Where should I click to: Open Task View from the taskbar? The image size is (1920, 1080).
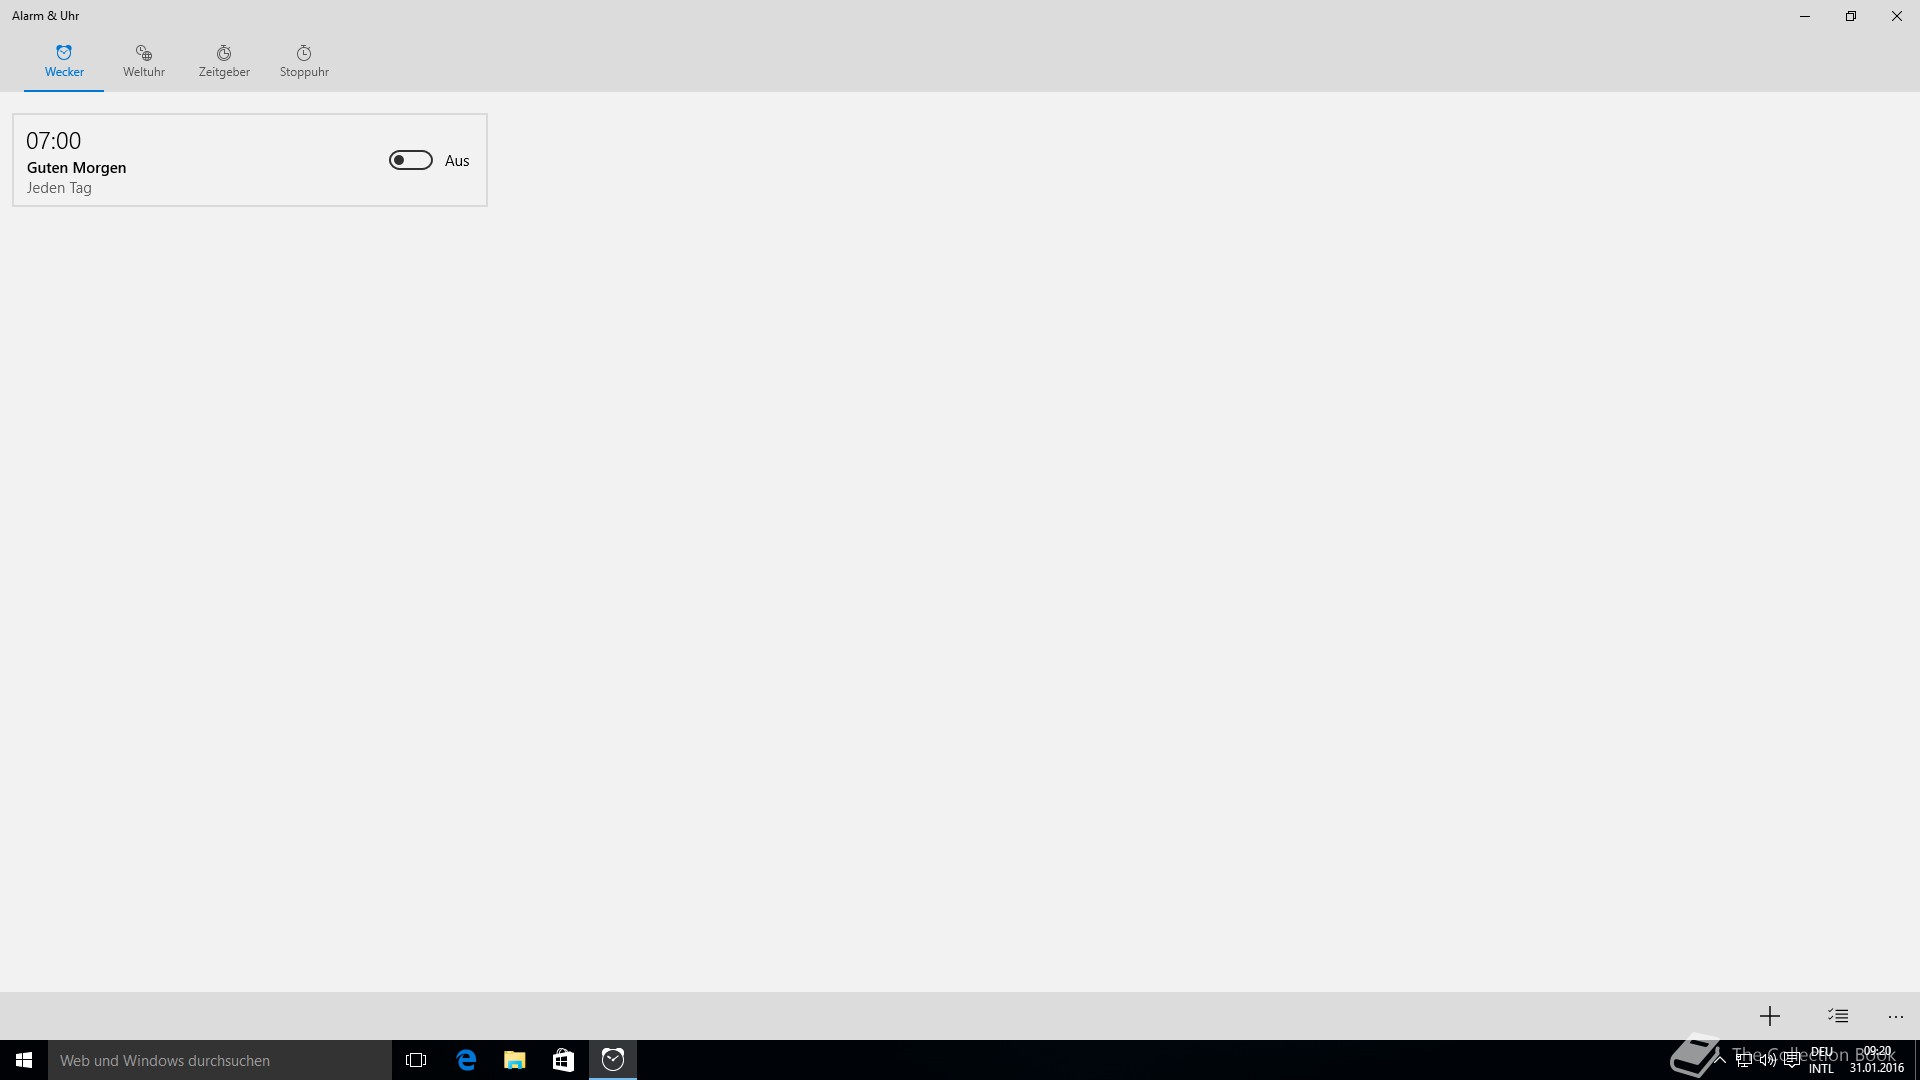[x=416, y=1060]
